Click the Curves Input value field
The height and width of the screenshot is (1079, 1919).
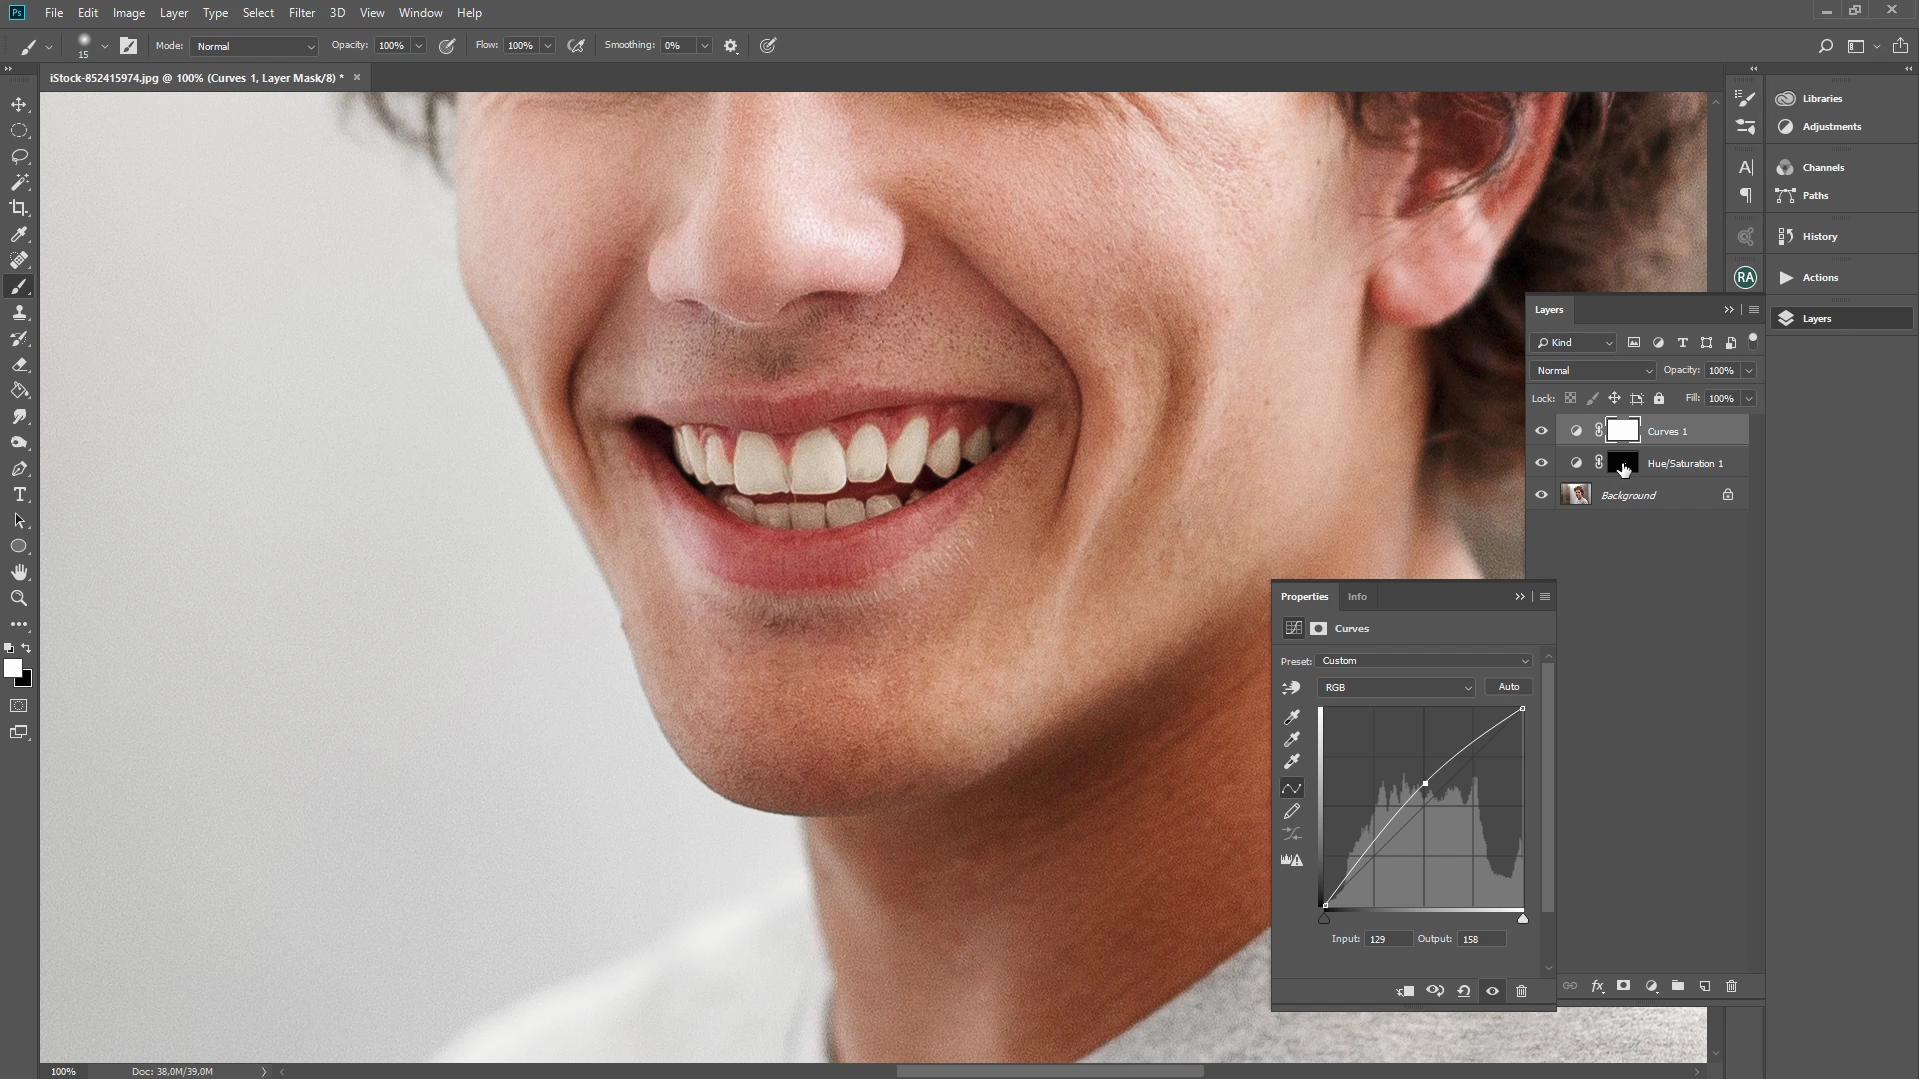(1388, 939)
